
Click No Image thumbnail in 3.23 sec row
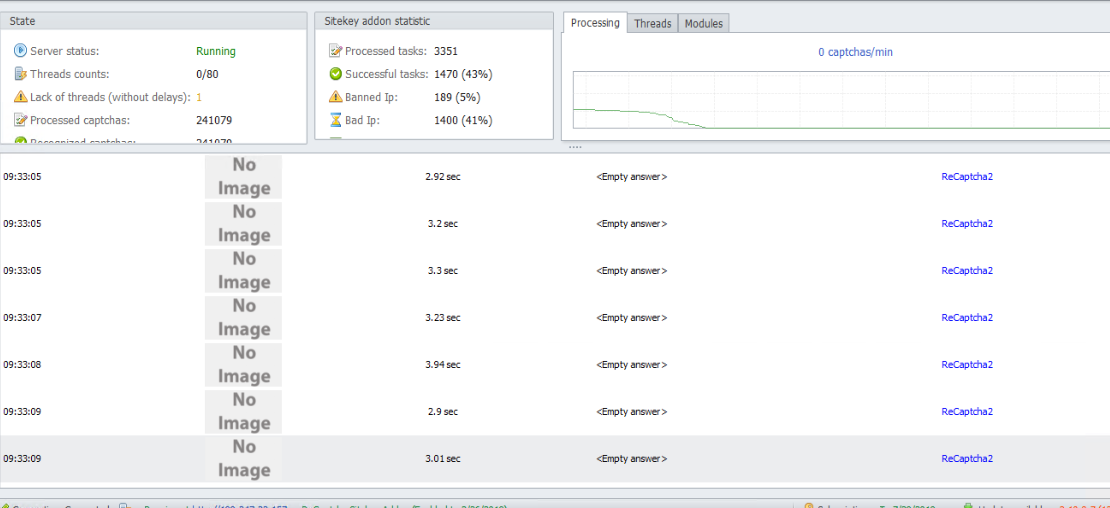[244, 318]
